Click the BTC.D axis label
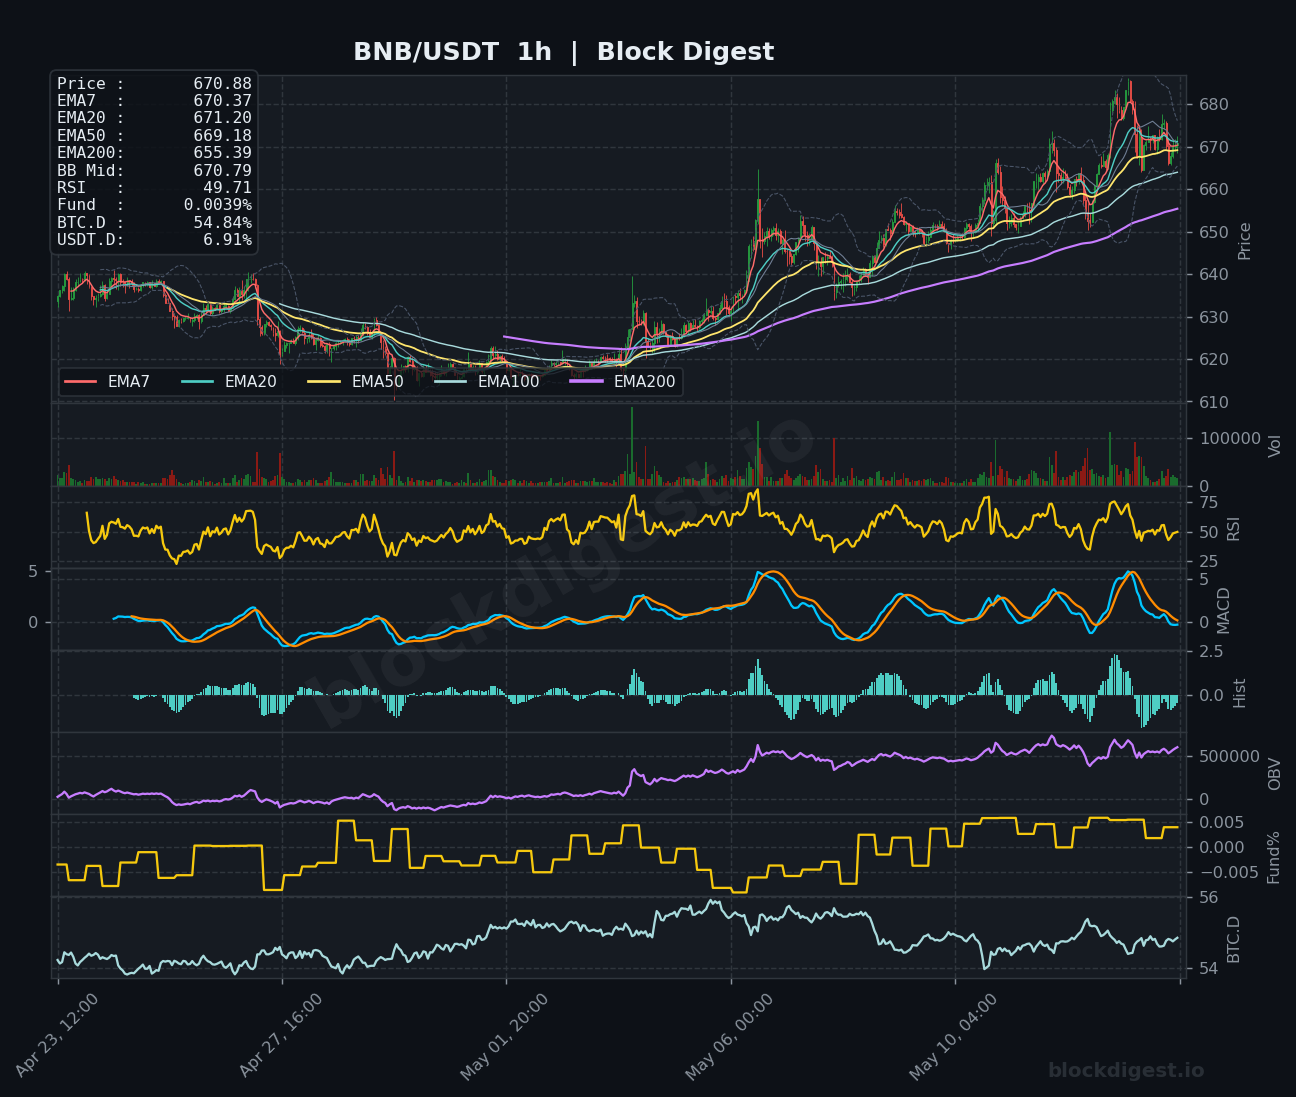The width and height of the screenshot is (1296, 1097). click(x=1233, y=940)
